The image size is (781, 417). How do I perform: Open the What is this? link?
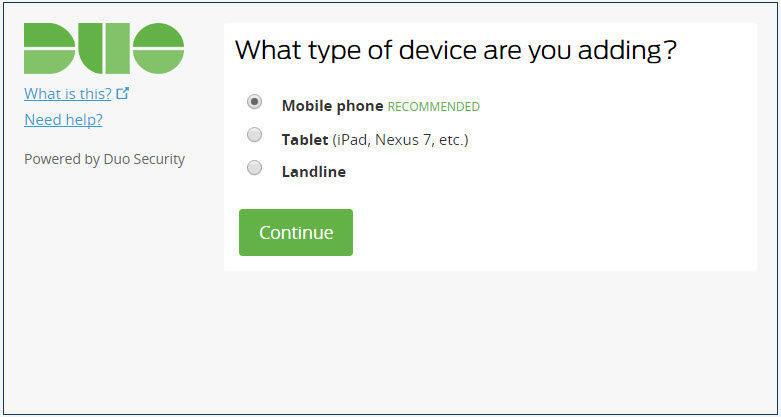pyautogui.click(x=68, y=94)
